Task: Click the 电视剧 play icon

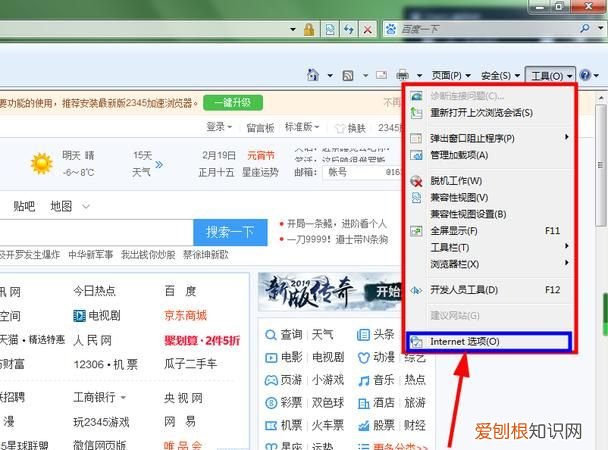Action: click(x=79, y=316)
